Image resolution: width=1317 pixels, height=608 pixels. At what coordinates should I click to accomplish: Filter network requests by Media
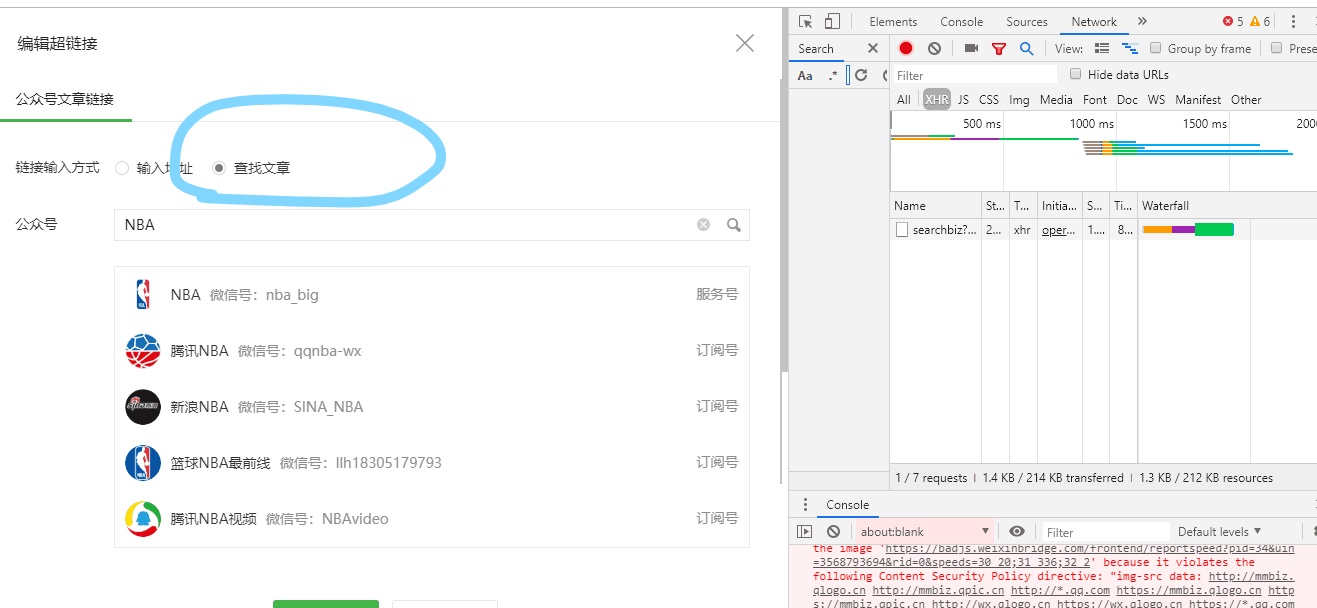click(x=1056, y=100)
